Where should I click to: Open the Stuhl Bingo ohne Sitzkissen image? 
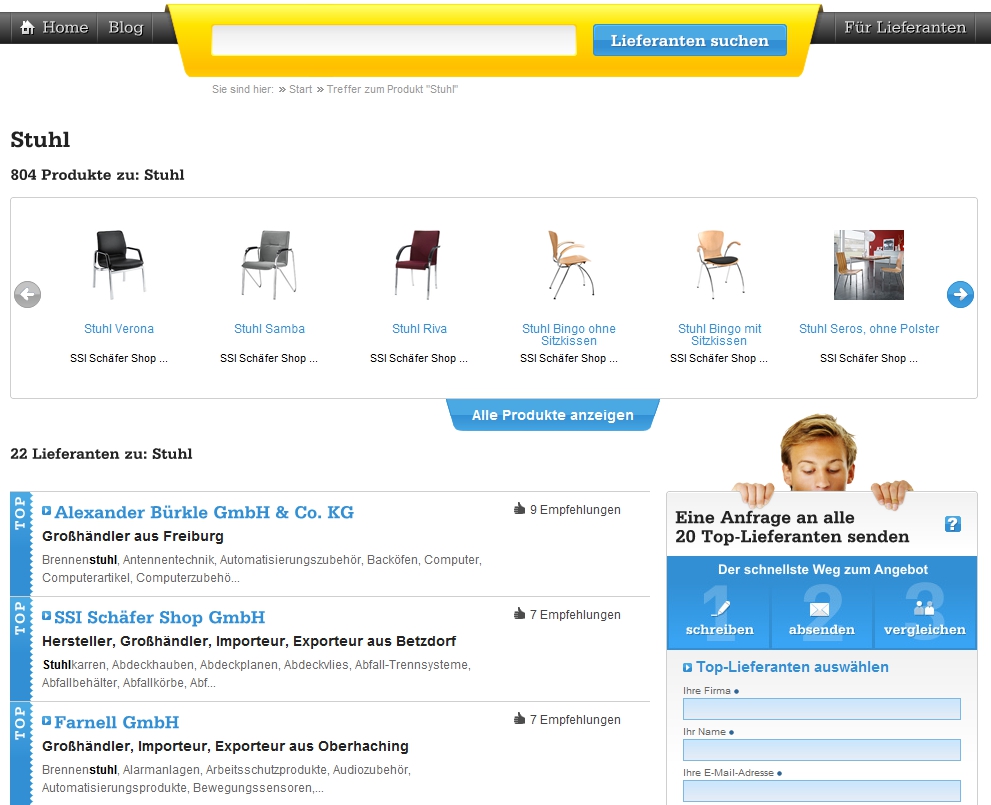[569, 265]
